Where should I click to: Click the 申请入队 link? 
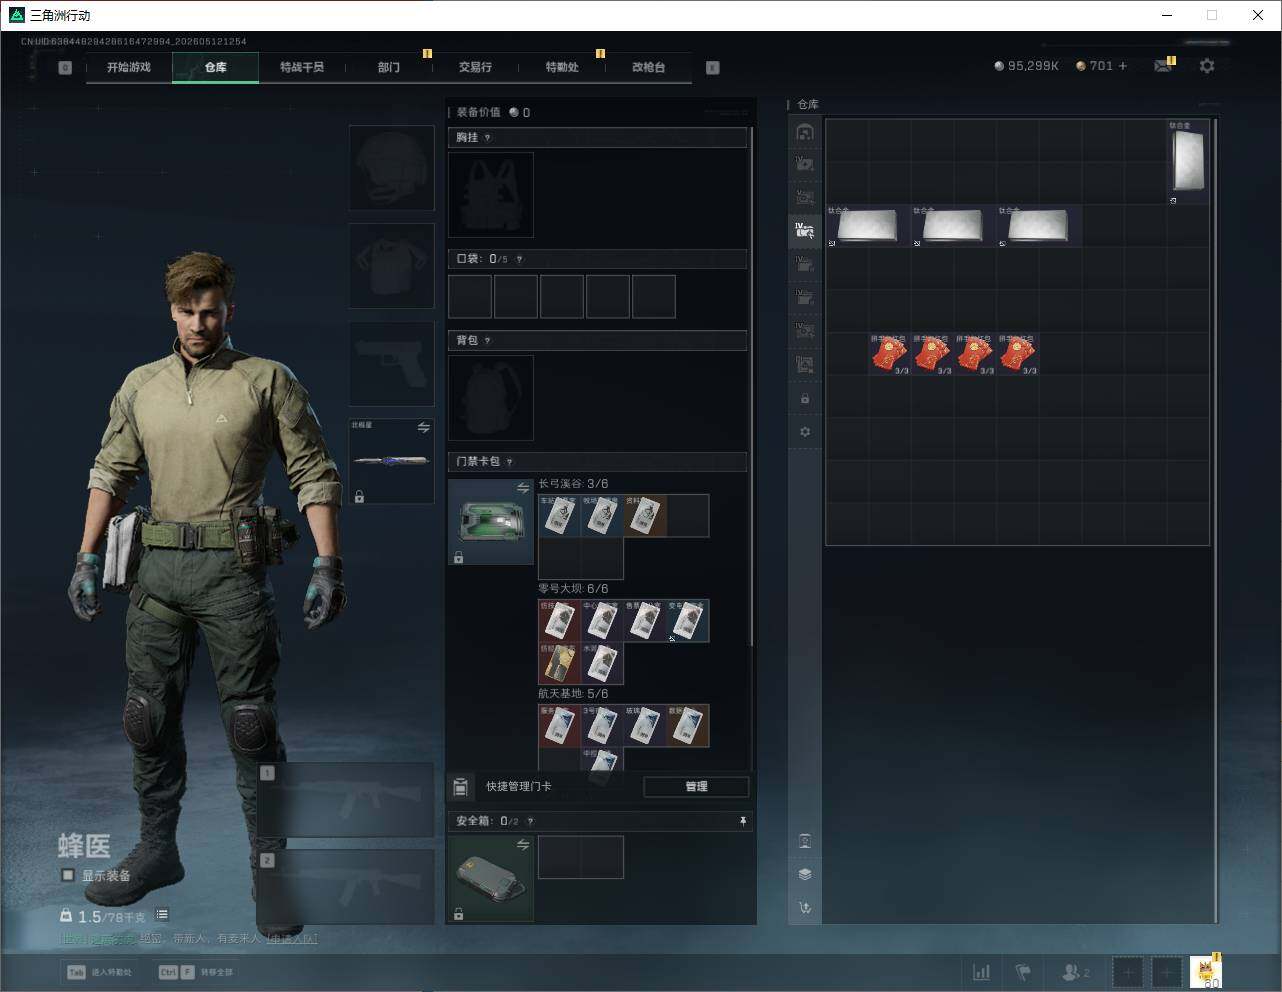point(292,939)
